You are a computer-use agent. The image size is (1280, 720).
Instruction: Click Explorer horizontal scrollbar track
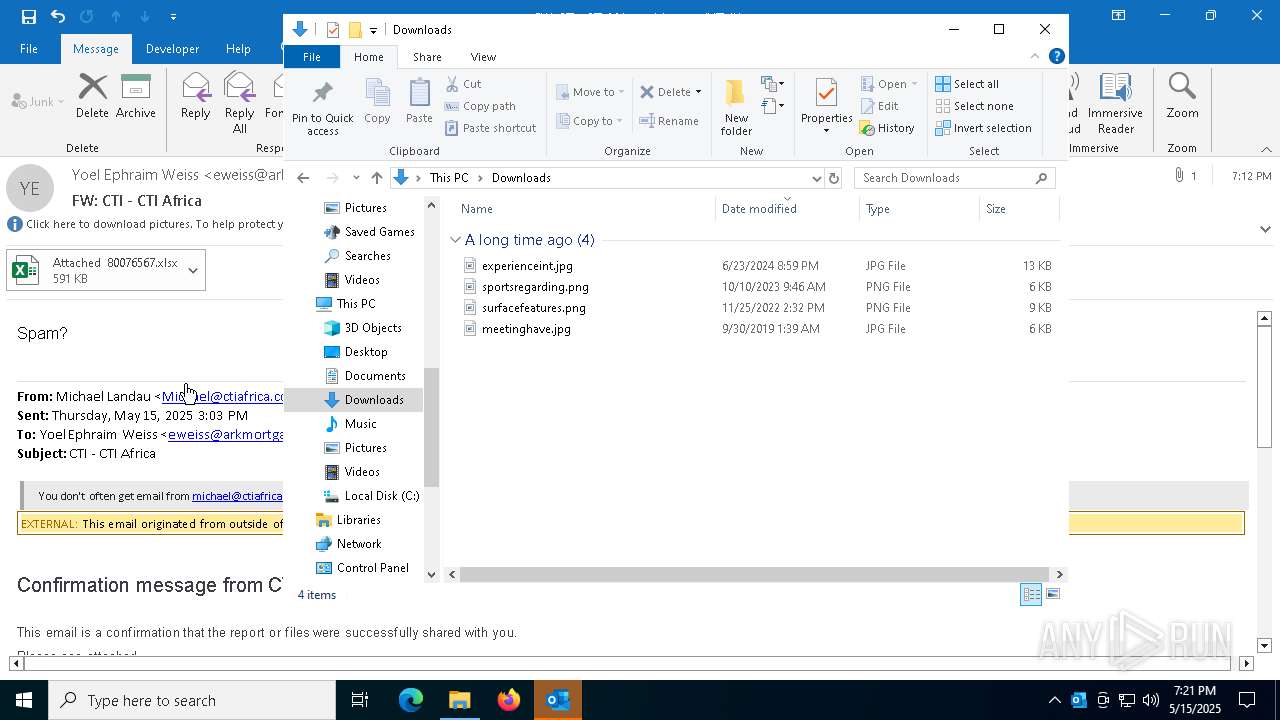click(756, 574)
